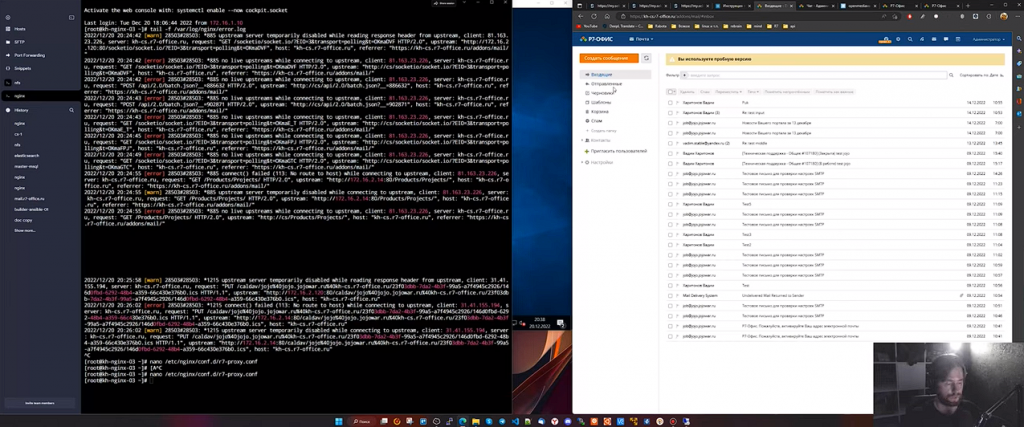Tick the checkbox of the Mail Delivery System row
1024x427 pixels.
670,296
